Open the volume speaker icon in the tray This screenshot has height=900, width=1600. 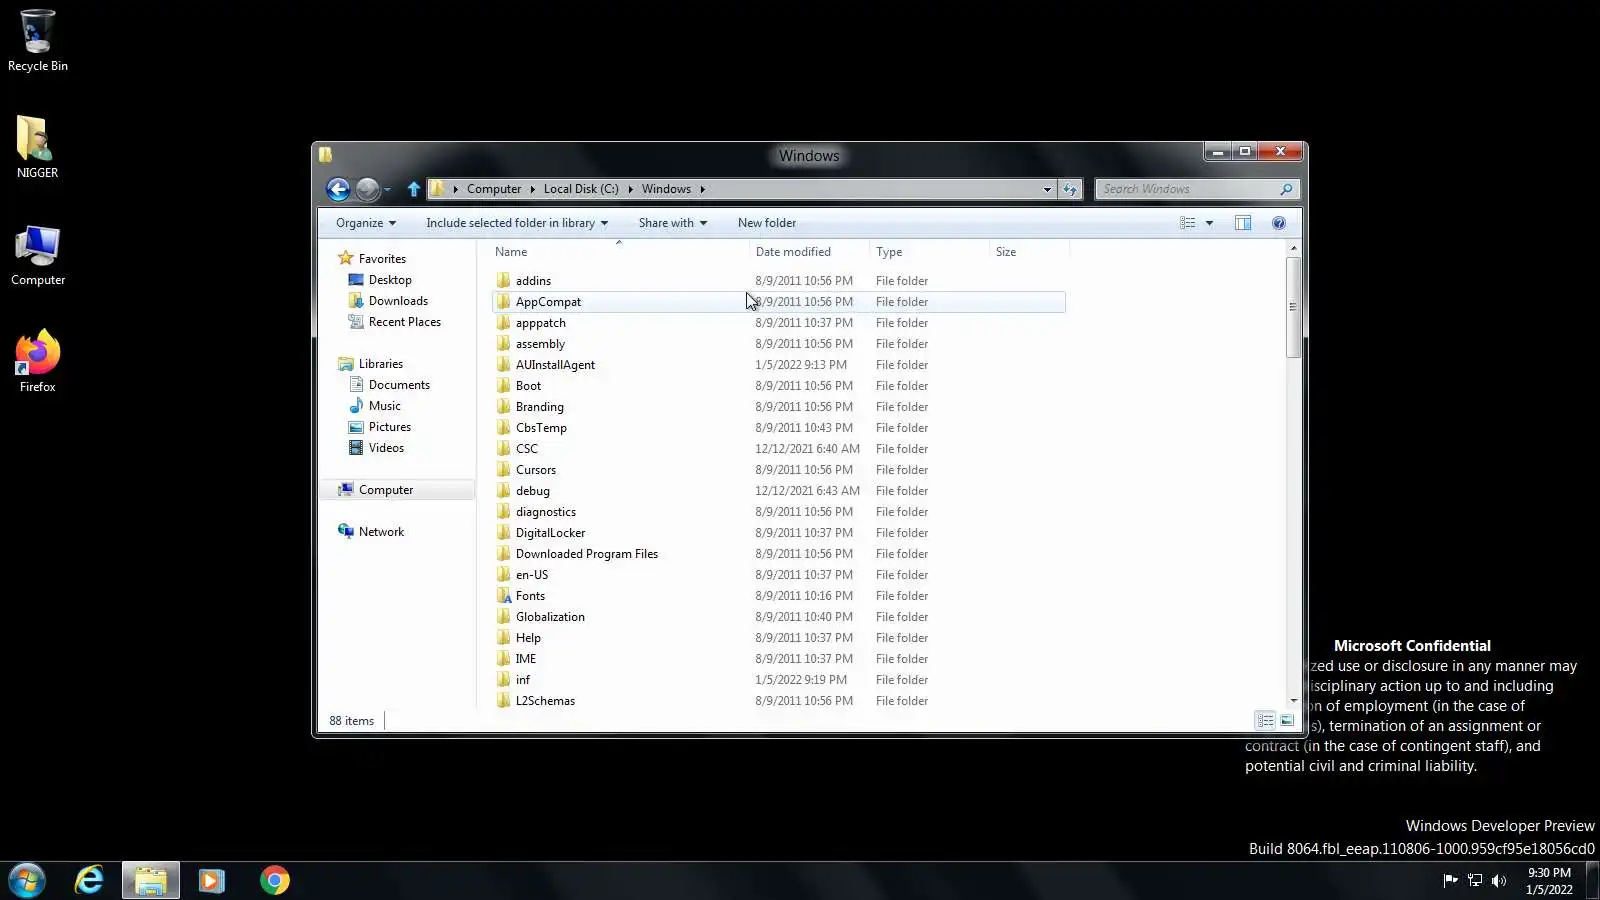coord(1498,880)
